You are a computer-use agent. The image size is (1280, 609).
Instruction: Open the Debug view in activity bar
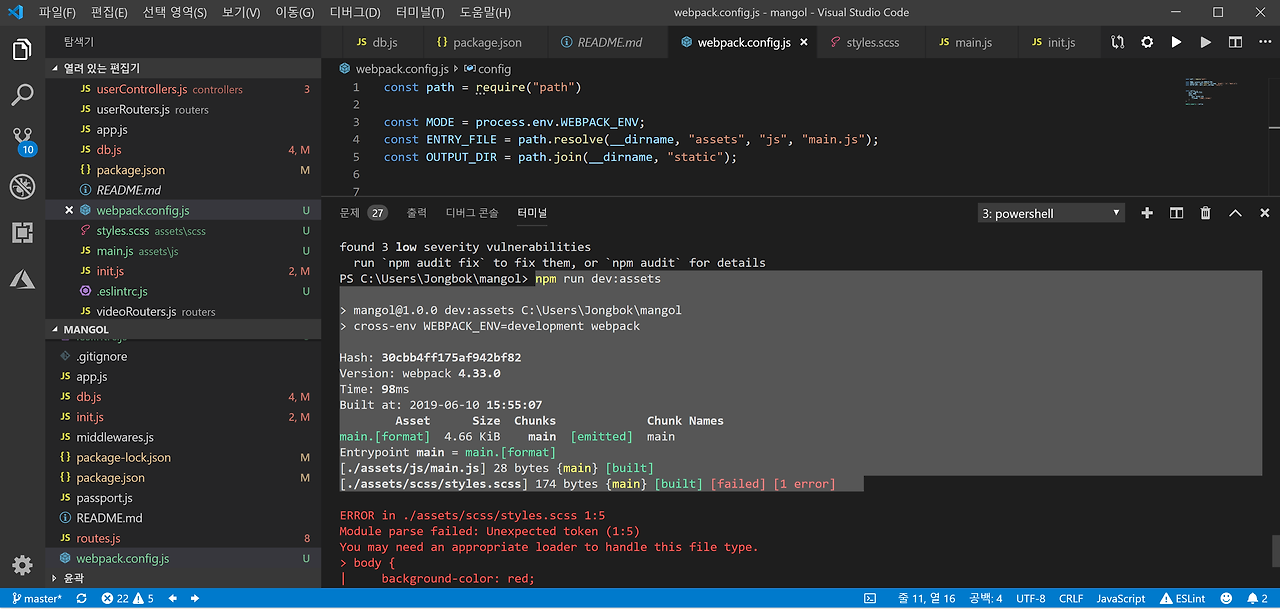tap(22, 187)
